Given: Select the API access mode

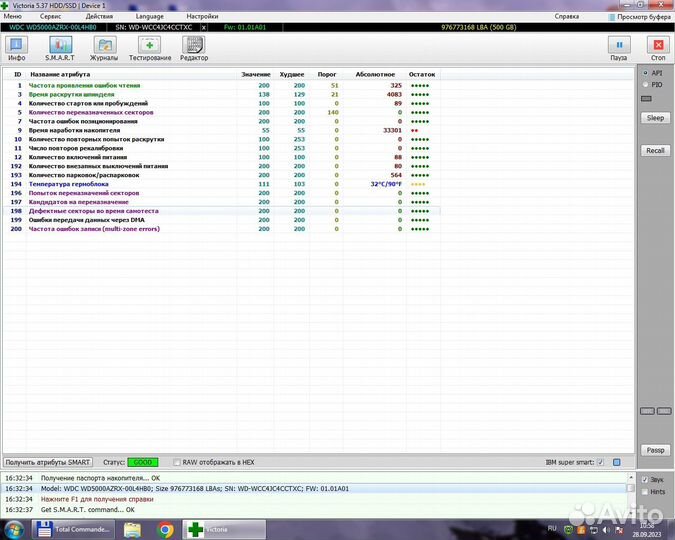Looking at the screenshot, I should tap(645, 73).
